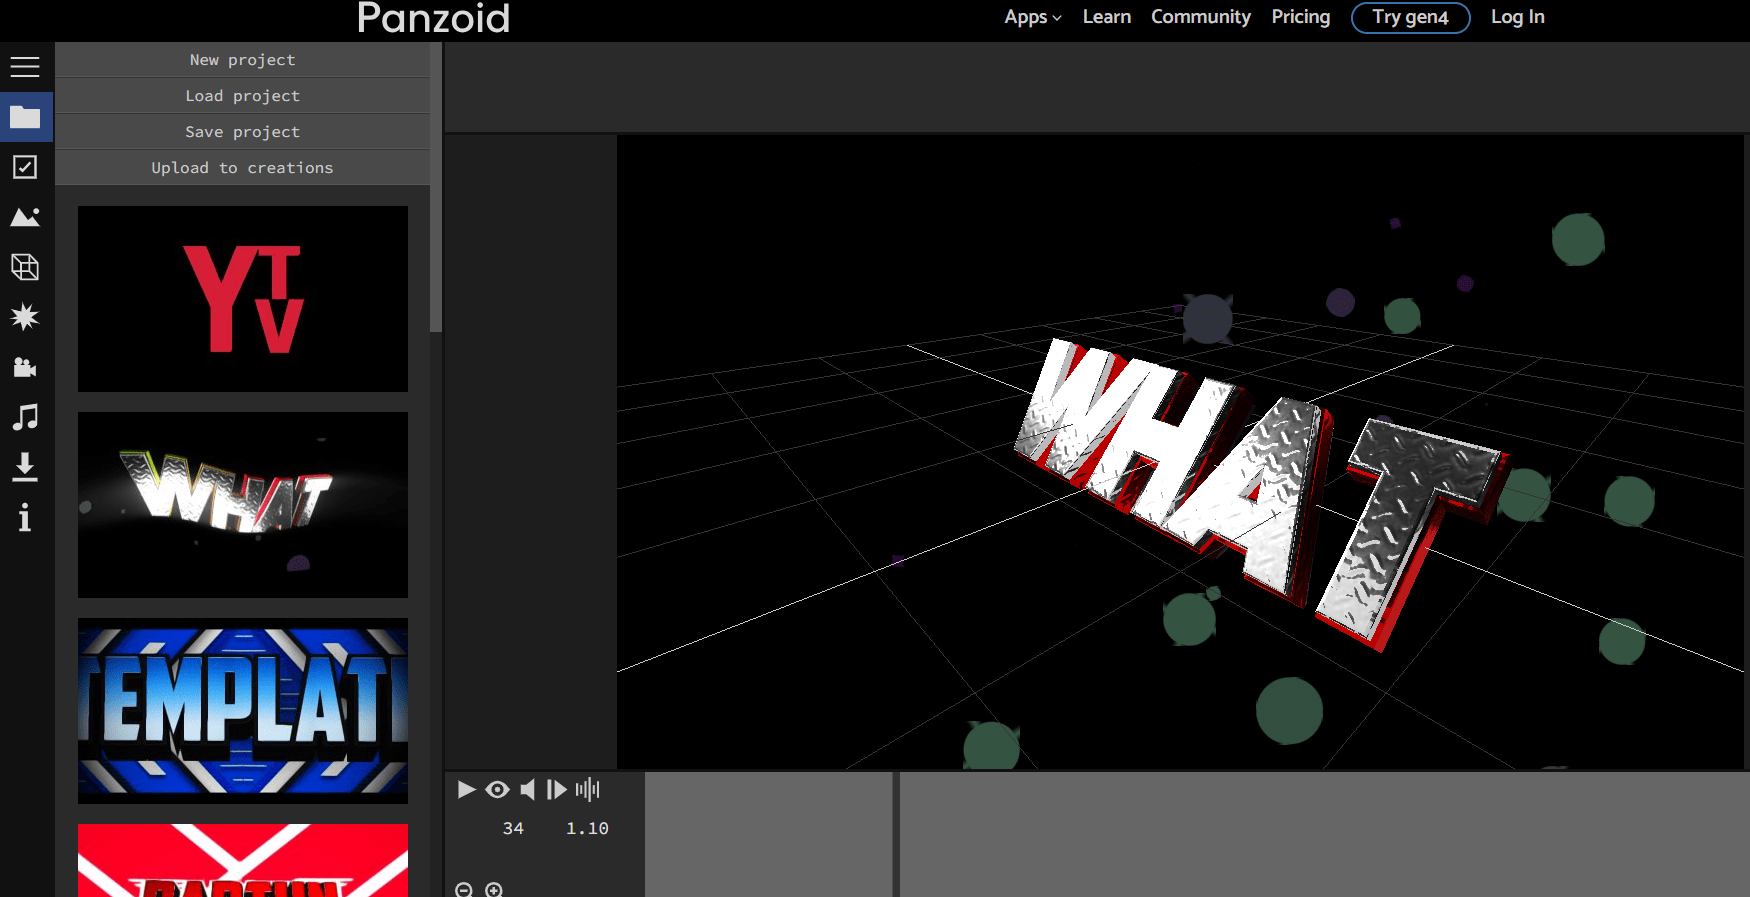Open the hamburger menu in the sidebar

[25, 67]
